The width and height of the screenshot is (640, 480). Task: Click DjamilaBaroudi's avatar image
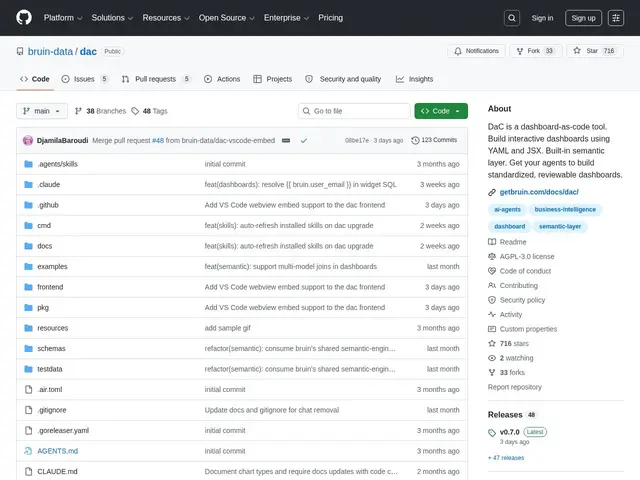28,140
